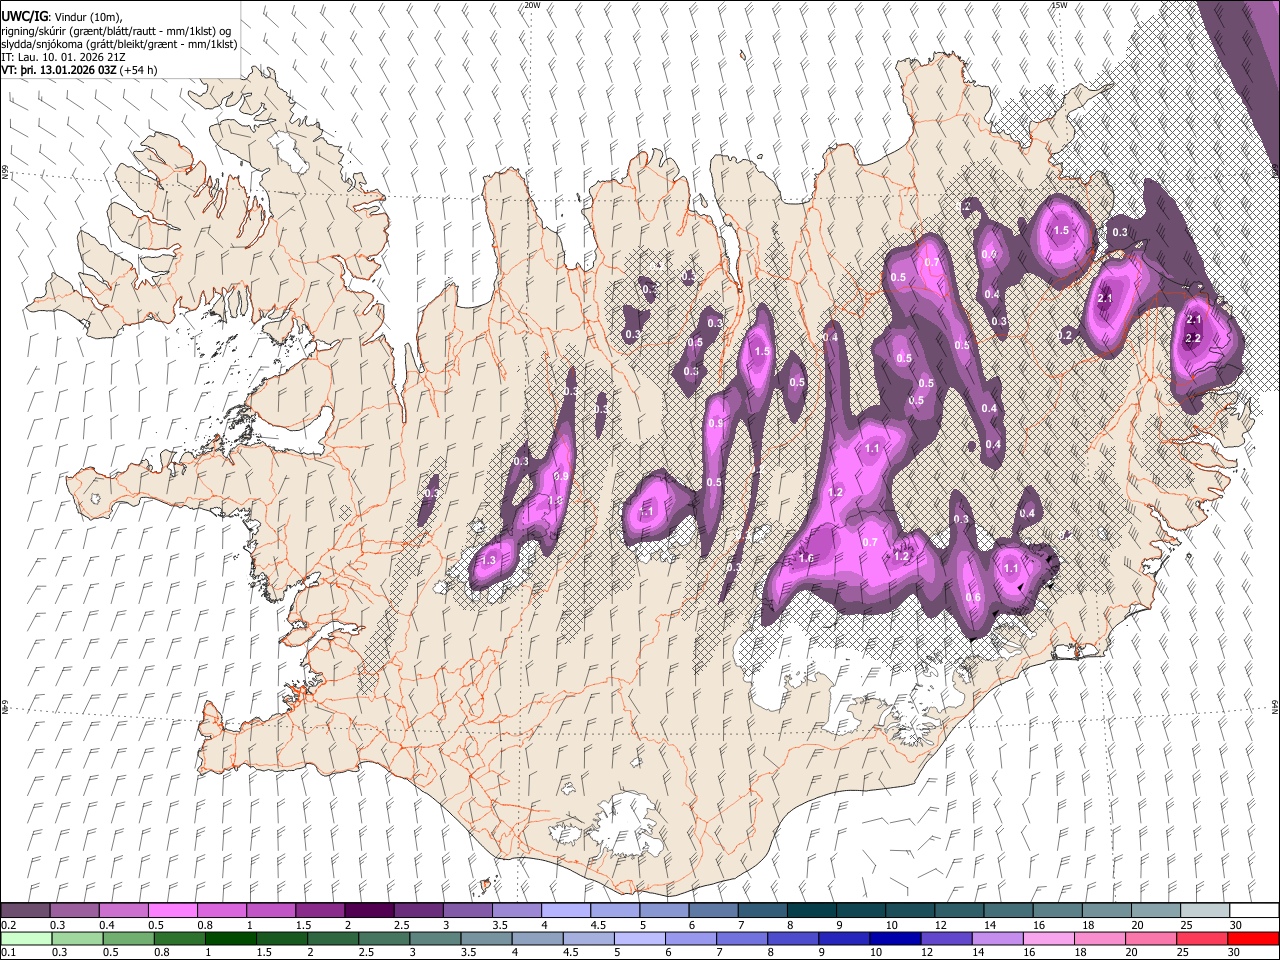Screen dimensions: 1280x960
Task: Pick grey-green bottom-row swatch between 2.5 and 3
Action: 383,938
